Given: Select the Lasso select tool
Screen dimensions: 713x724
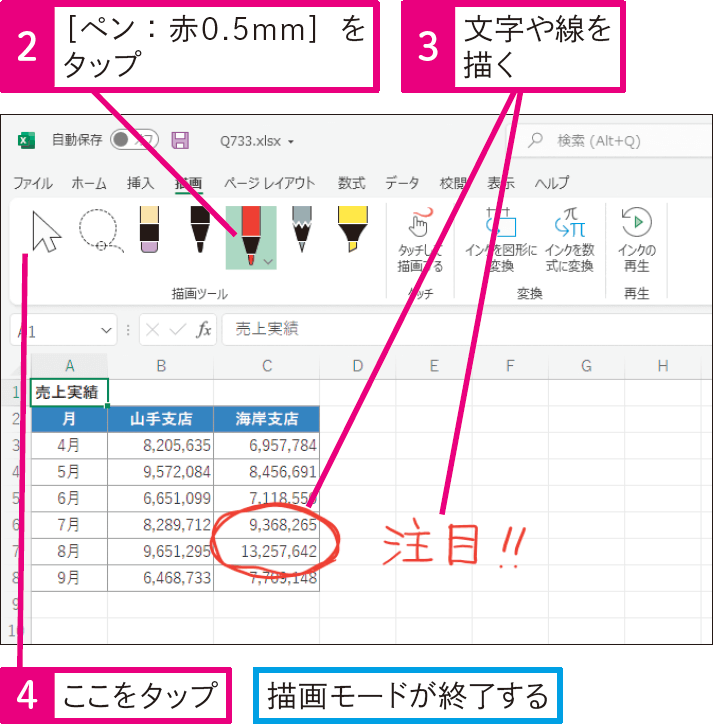Looking at the screenshot, I should click(100, 231).
